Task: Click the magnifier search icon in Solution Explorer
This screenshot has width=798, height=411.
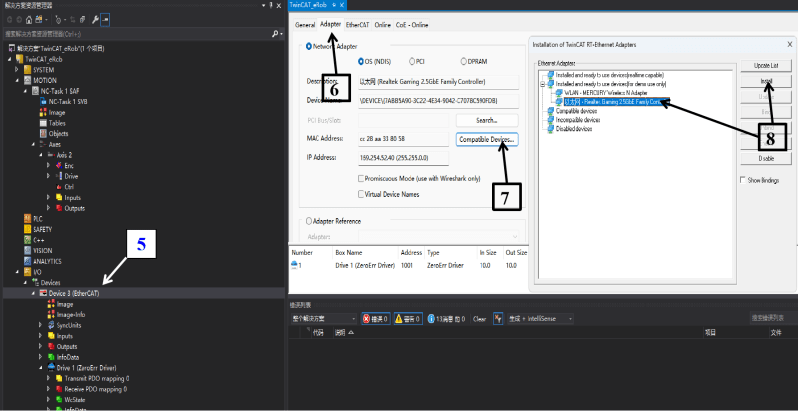Action: [275, 34]
